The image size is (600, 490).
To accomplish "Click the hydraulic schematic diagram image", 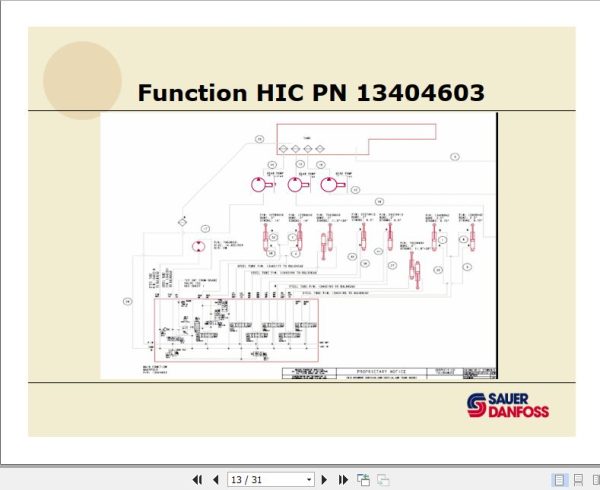I will [298, 246].
